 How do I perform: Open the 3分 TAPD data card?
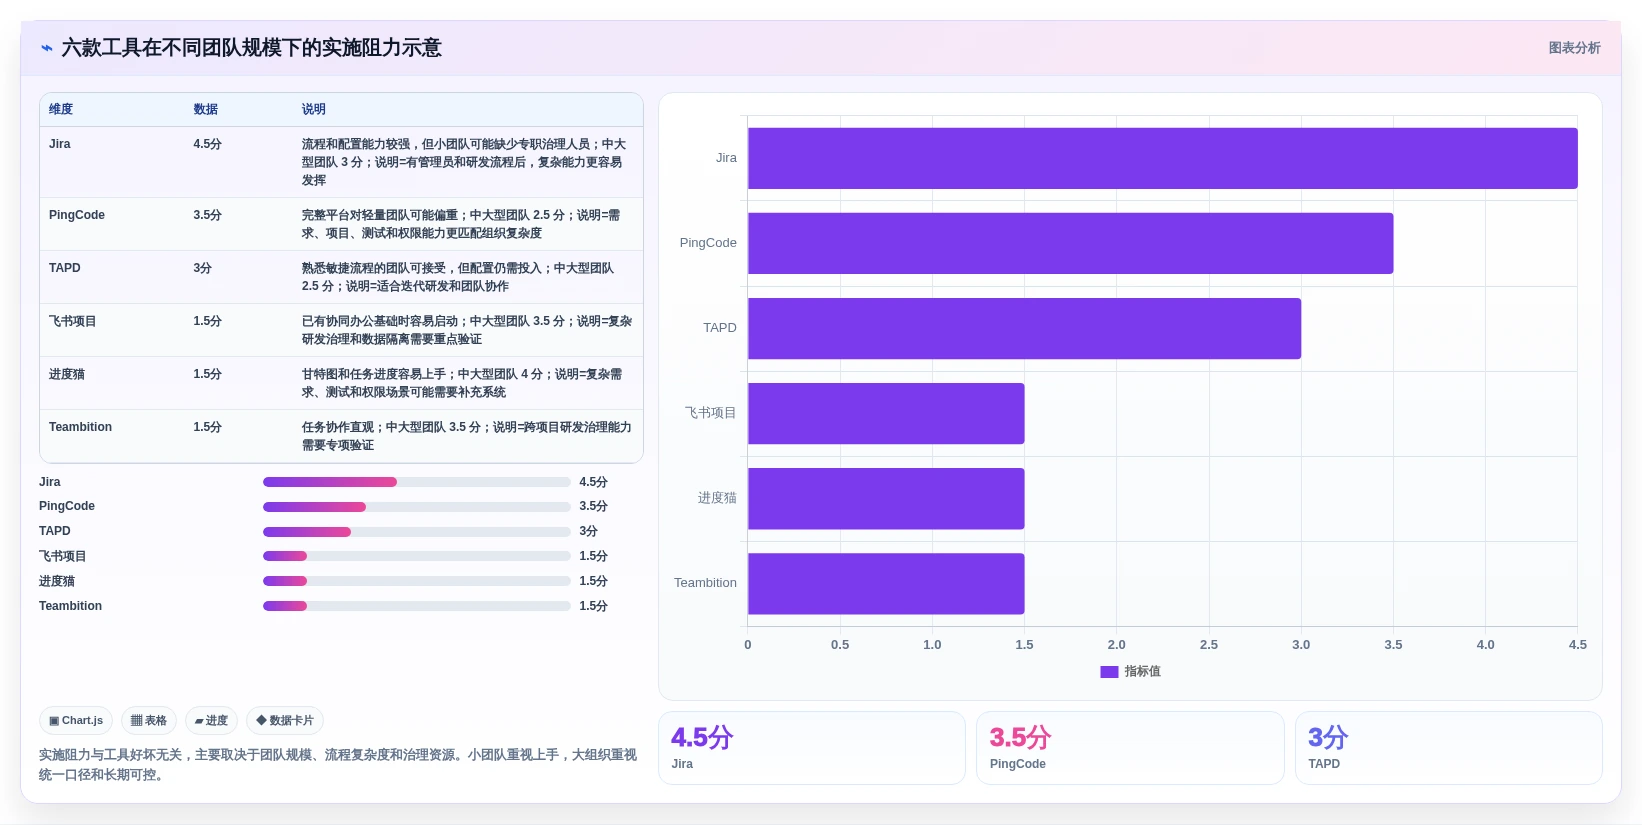coord(1448,748)
